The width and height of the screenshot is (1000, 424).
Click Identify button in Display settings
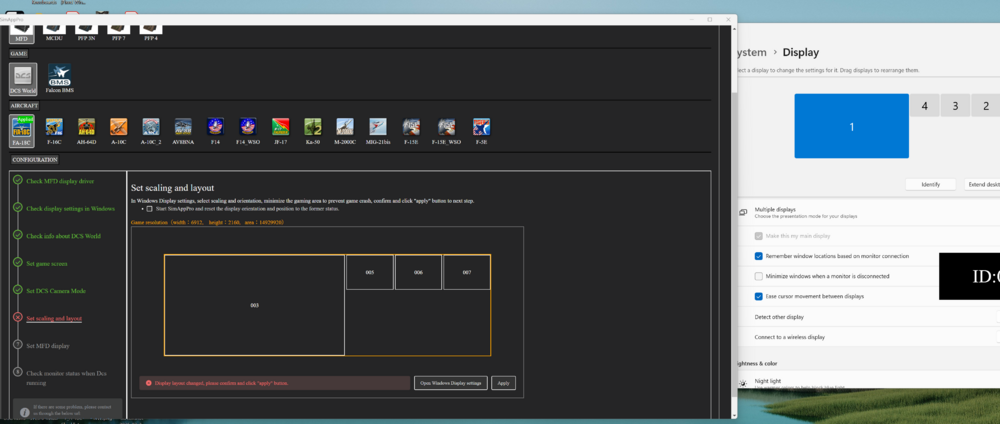930,184
